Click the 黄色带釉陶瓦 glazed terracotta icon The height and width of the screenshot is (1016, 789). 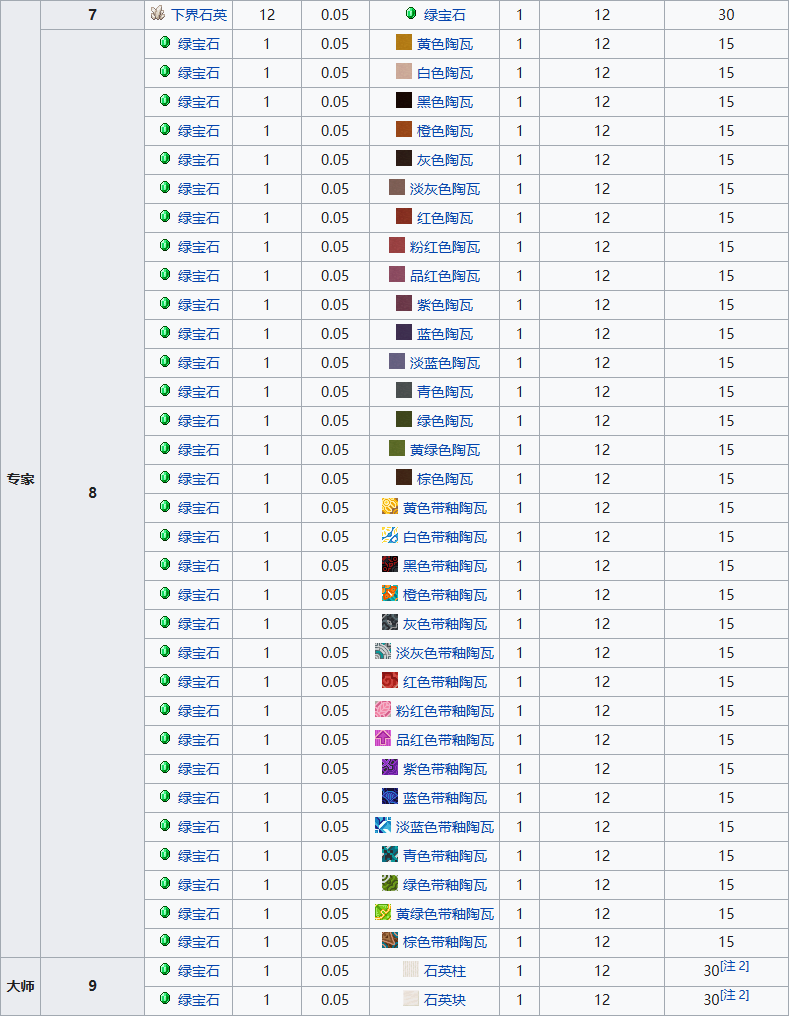(x=390, y=508)
